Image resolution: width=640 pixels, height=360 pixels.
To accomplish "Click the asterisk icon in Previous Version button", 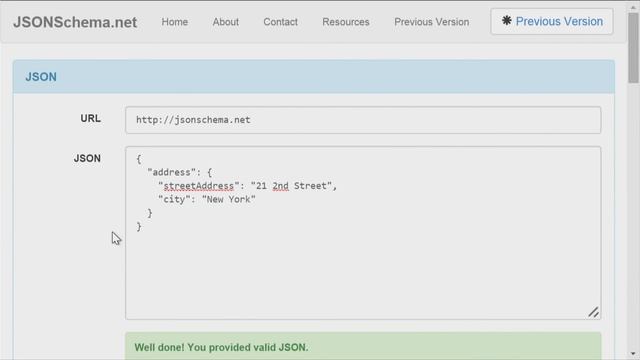I will click(507, 21).
